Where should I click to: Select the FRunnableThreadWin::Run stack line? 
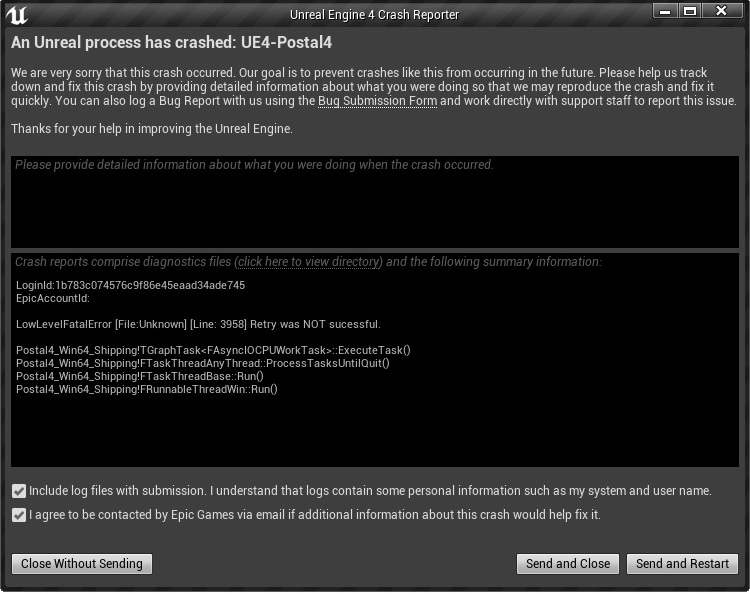146,389
